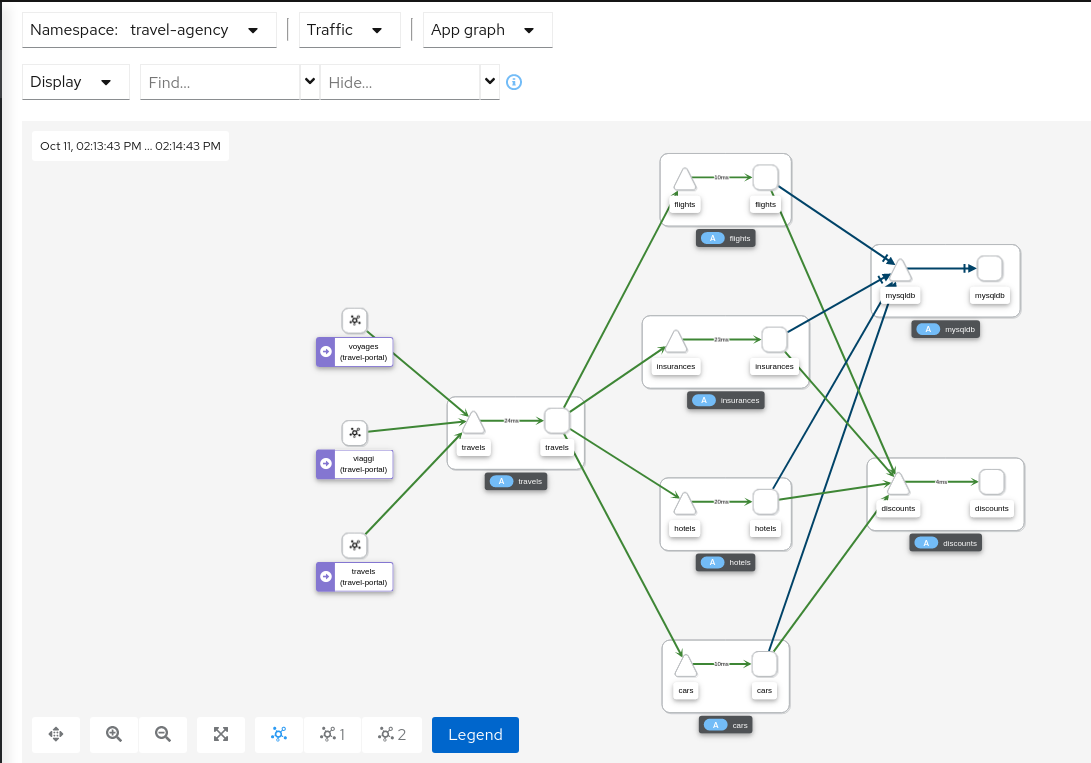The height and width of the screenshot is (763, 1091).
Task: Click the travels service triangle node
Action: 473,423
